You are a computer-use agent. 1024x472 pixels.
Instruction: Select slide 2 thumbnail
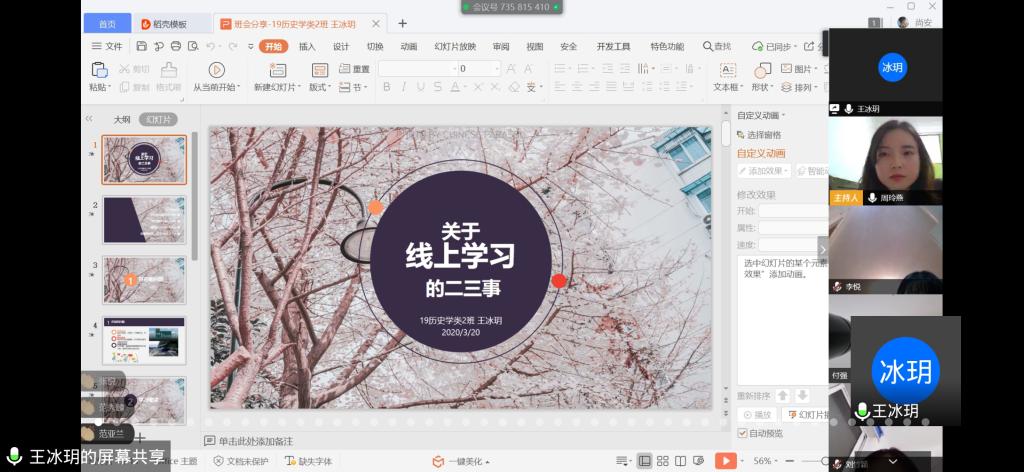point(144,219)
